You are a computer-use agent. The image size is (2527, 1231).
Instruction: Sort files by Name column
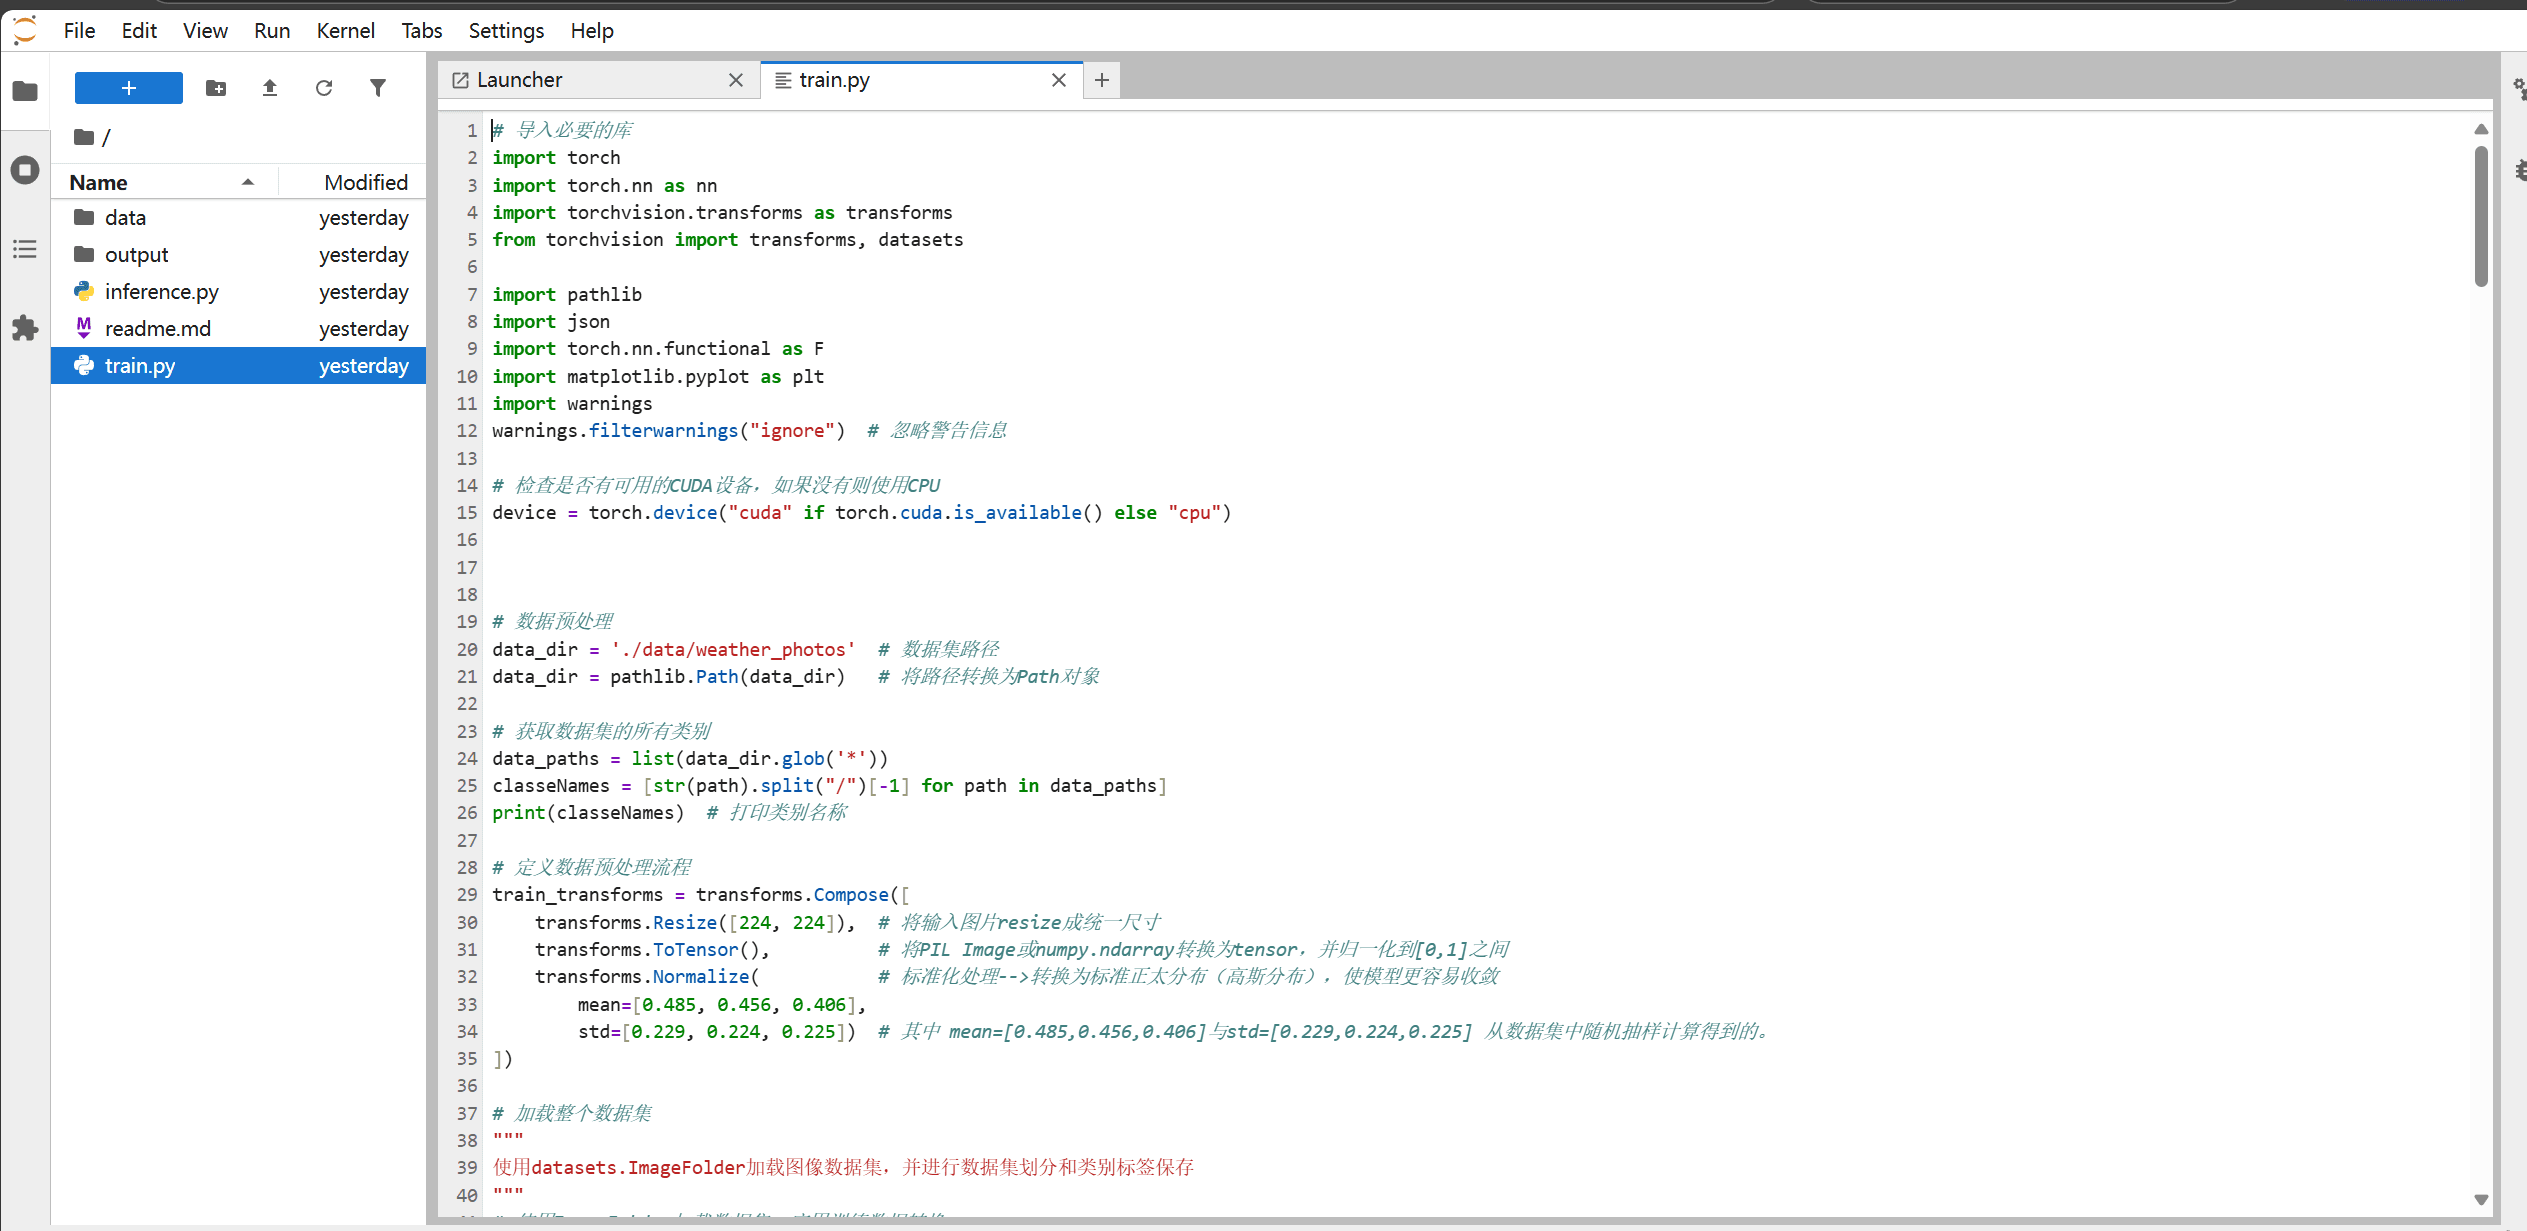[99, 182]
